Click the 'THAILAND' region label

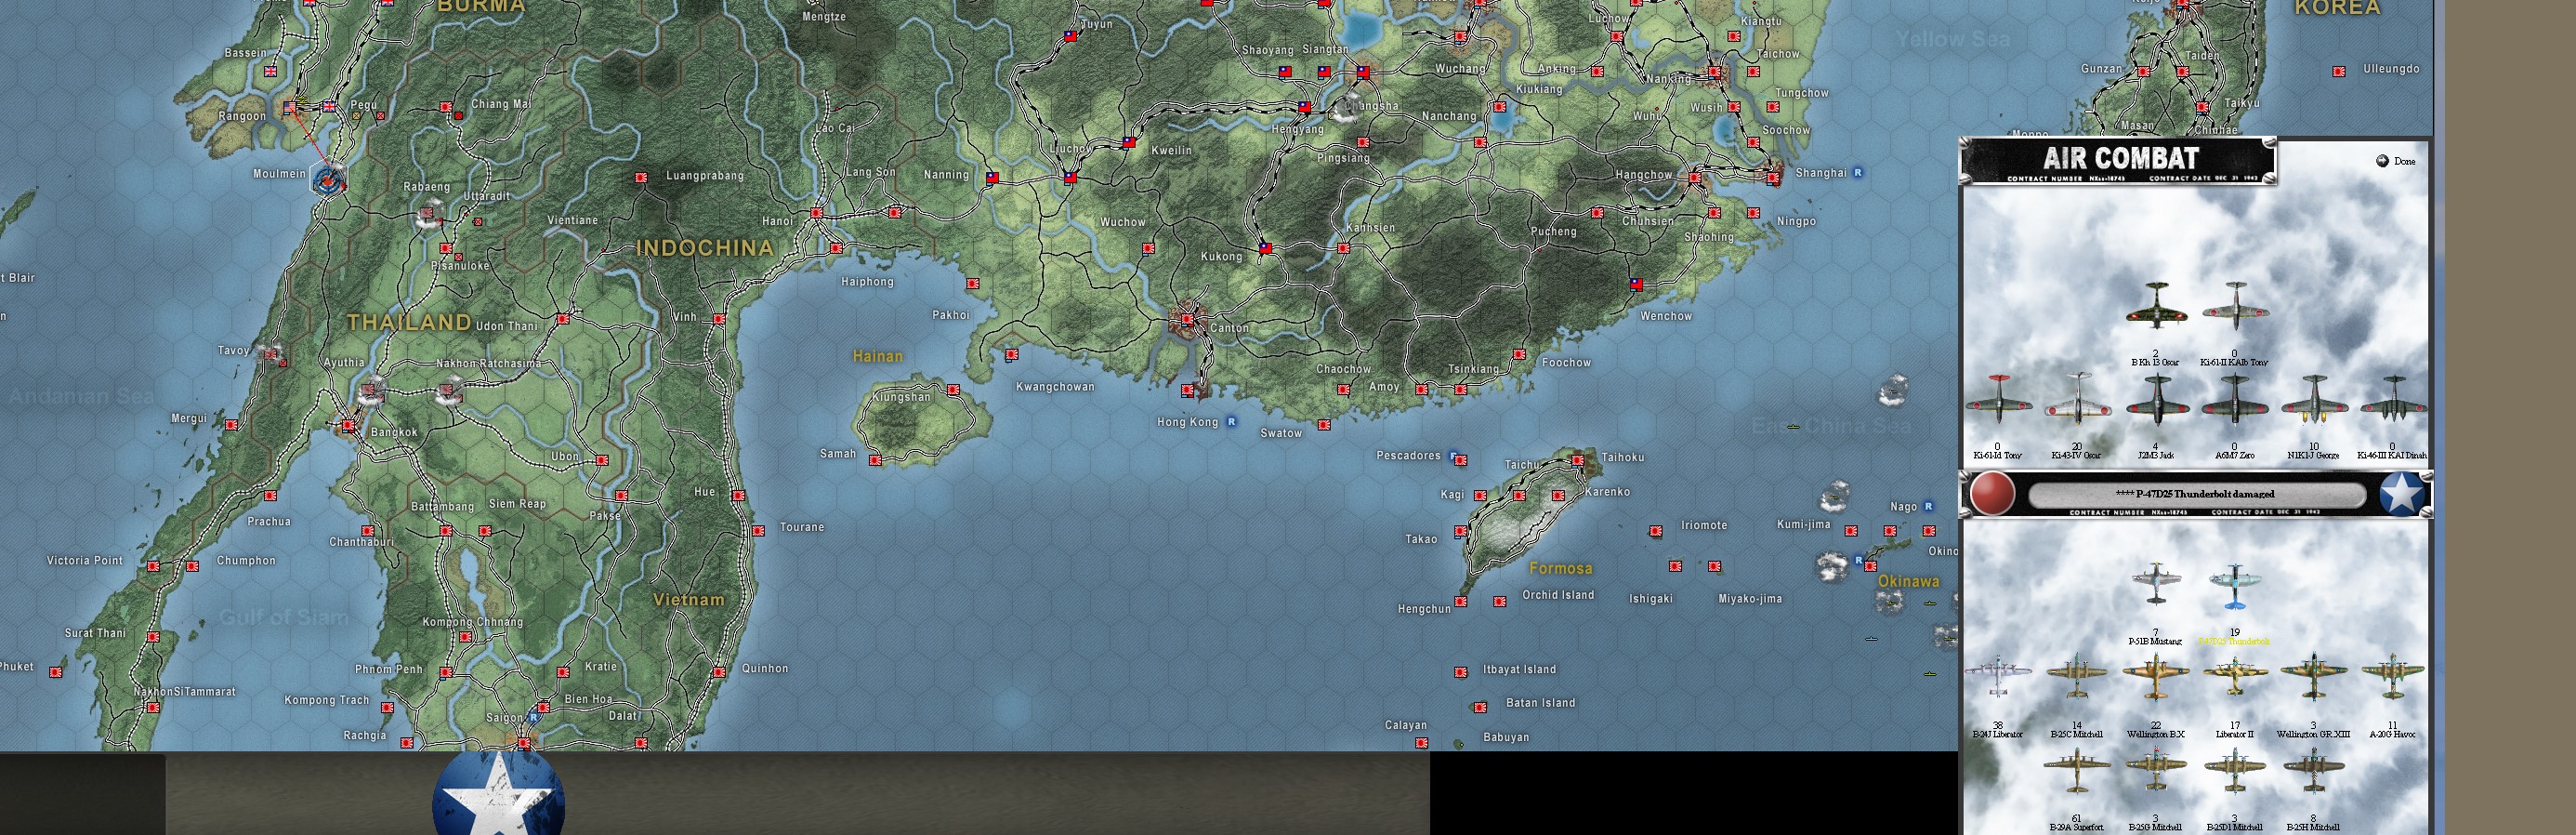(x=409, y=322)
